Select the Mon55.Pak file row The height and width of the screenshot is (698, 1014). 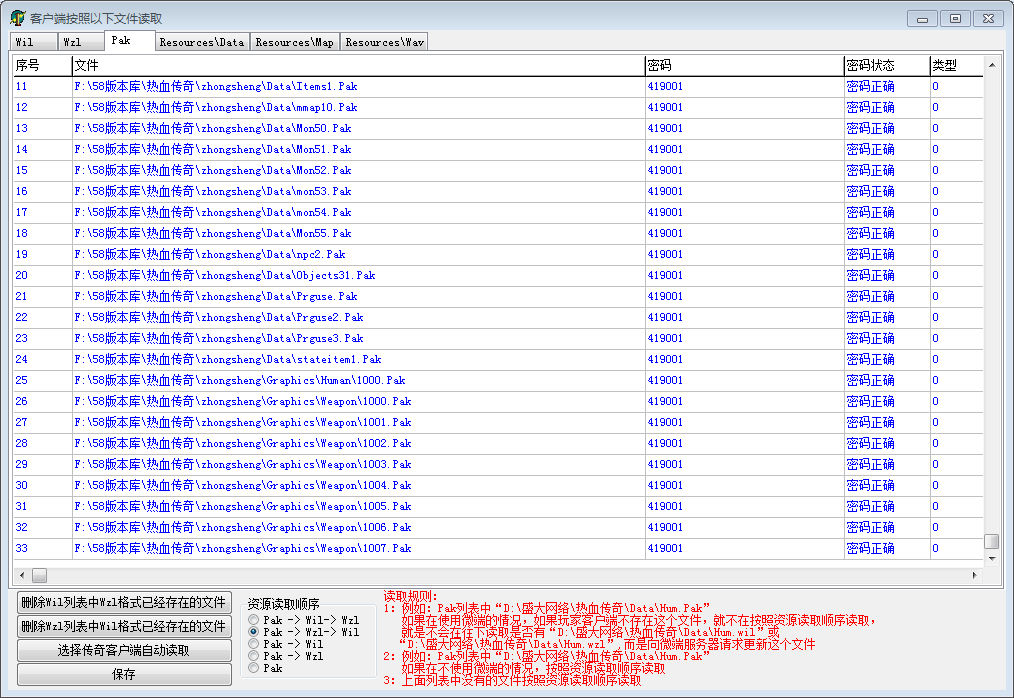pos(498,234)
